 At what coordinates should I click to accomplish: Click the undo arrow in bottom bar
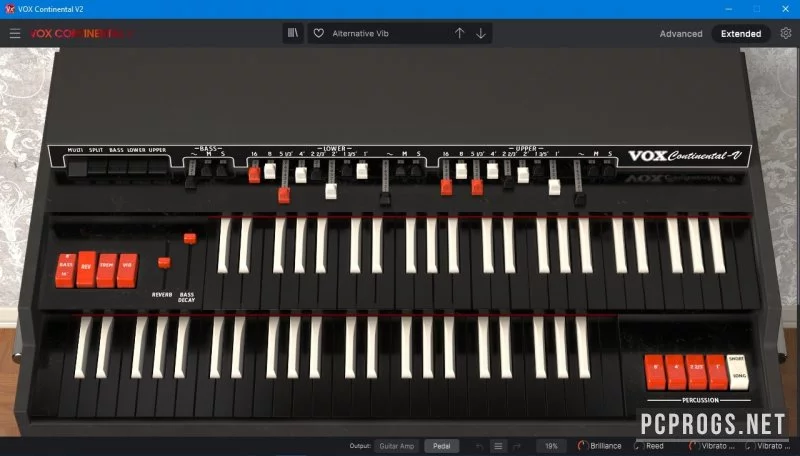(x=479, y=446)
